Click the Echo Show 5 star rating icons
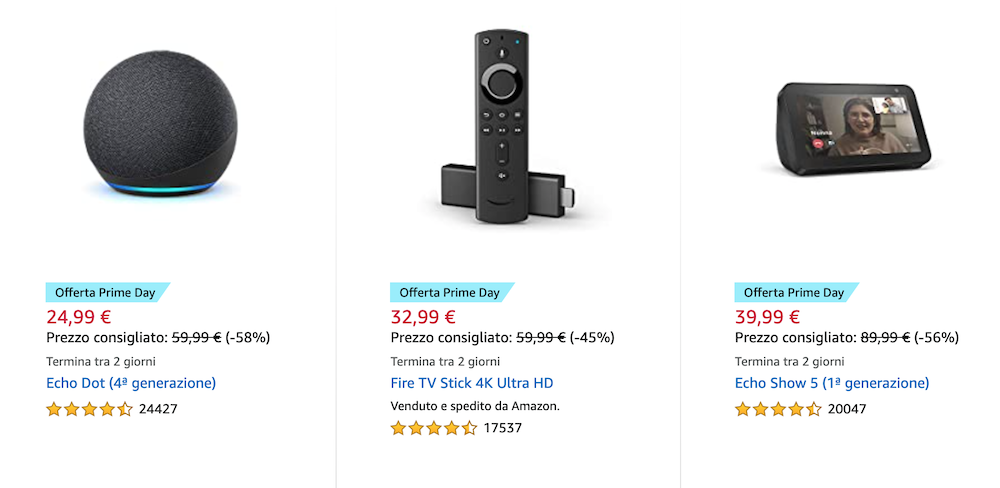Image resolution: width=1000 pixels, height=488 pixels. [x=778, y=409]
